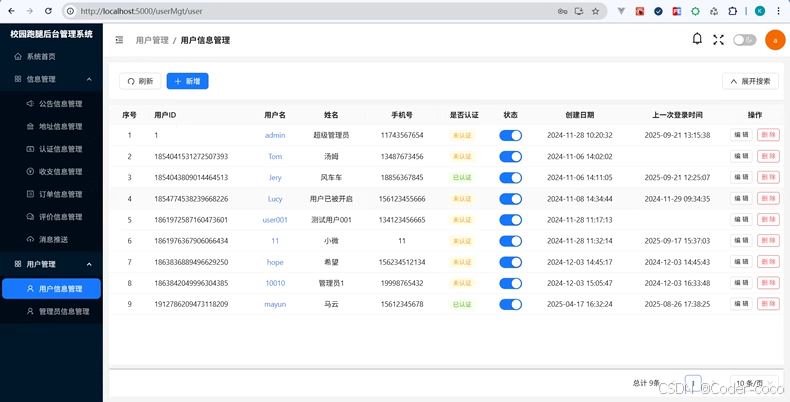Click user ID 1854041531272507393

click(191, 157)
